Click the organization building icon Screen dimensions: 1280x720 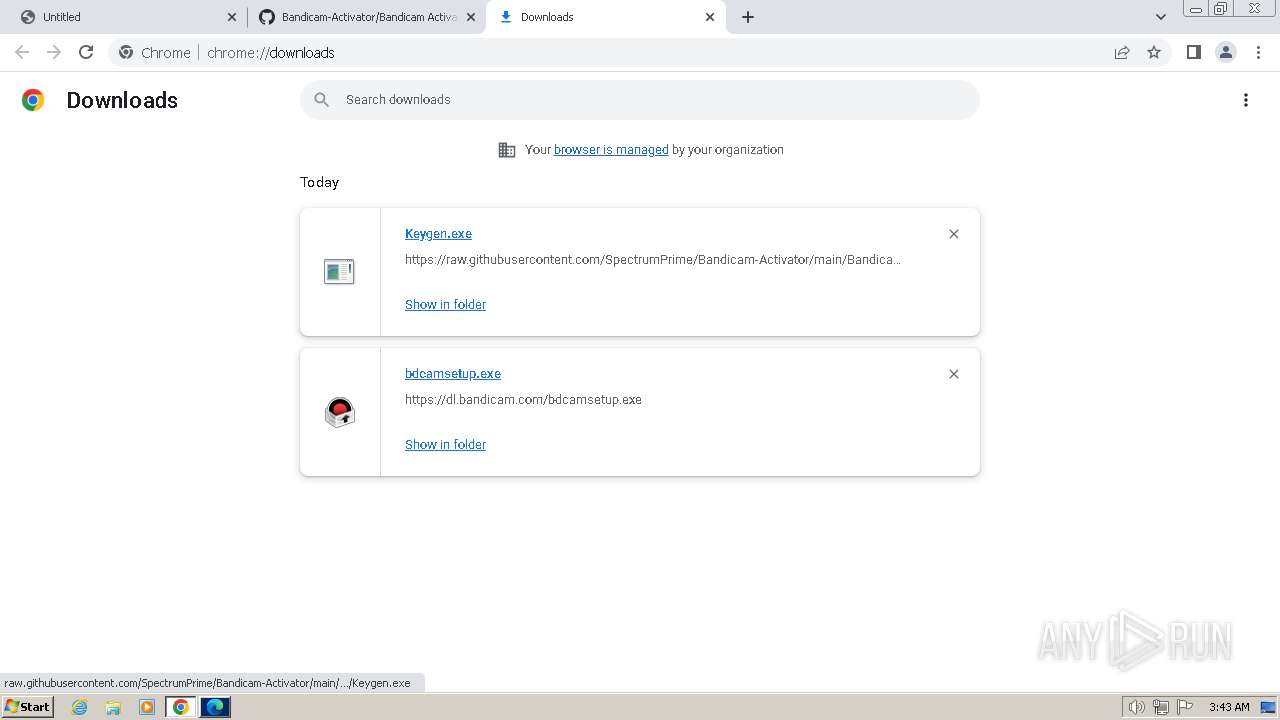click(507, 150)
